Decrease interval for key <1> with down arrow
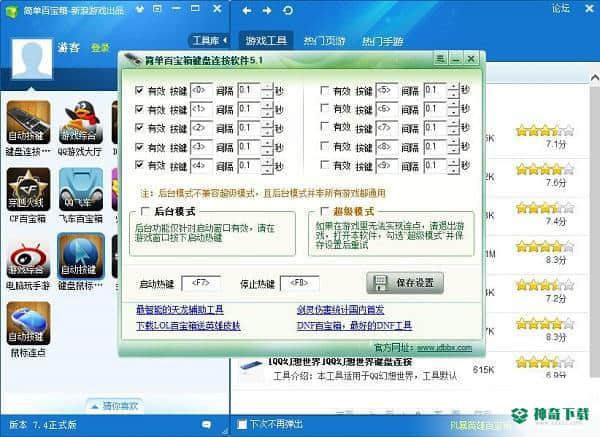 tap(267, 114)
